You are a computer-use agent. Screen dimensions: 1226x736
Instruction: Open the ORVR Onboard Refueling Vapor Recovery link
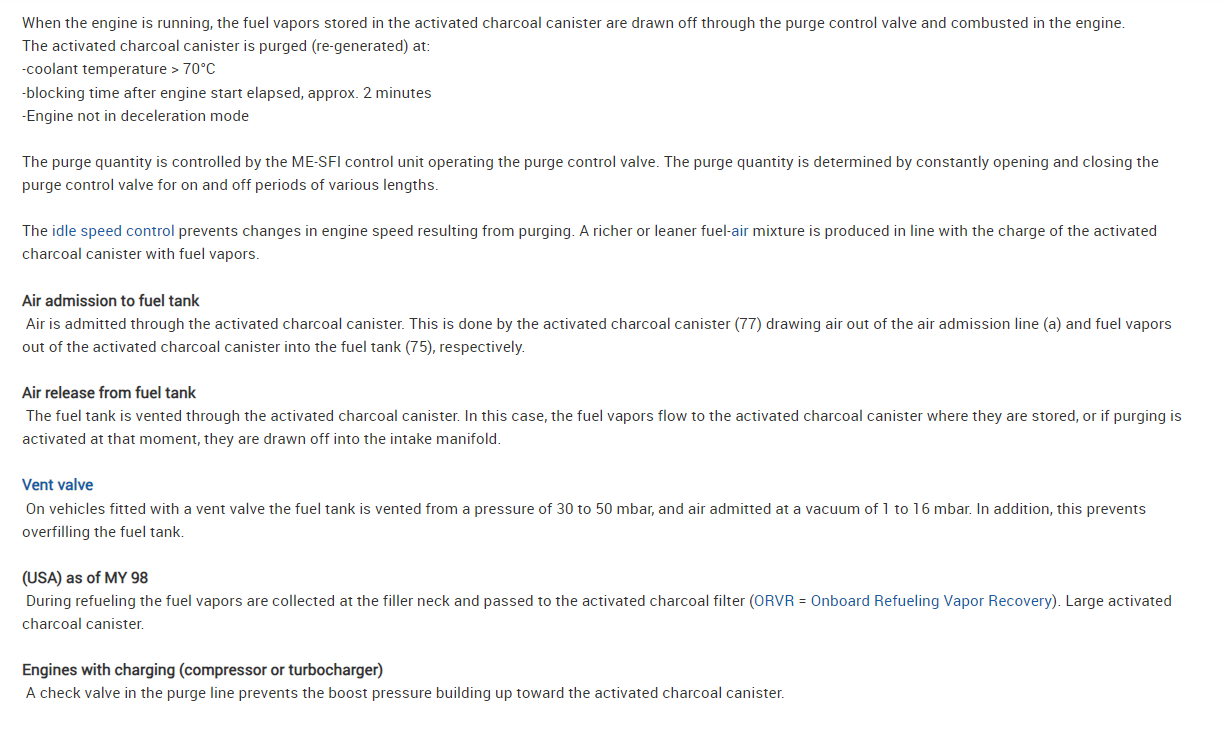click(904, 601)
